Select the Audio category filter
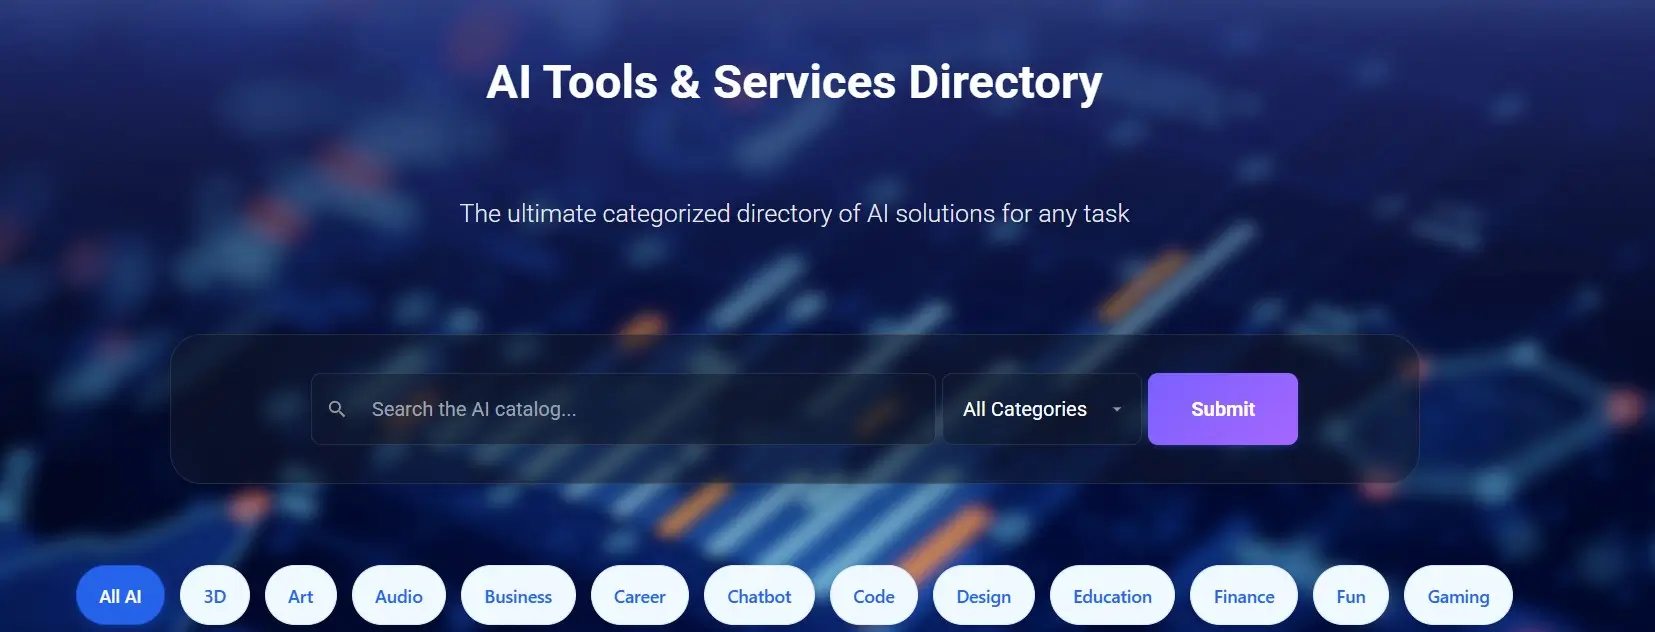Screen dimensions: 1655x632 399,596
